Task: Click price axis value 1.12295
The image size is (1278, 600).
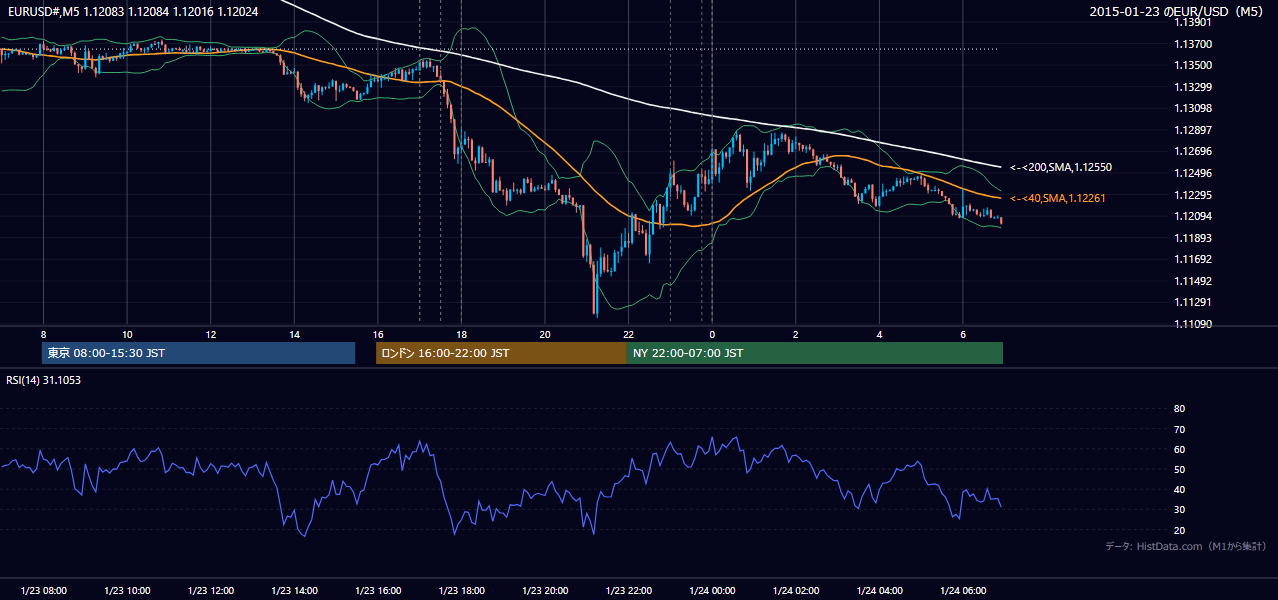Action: 1193,195
